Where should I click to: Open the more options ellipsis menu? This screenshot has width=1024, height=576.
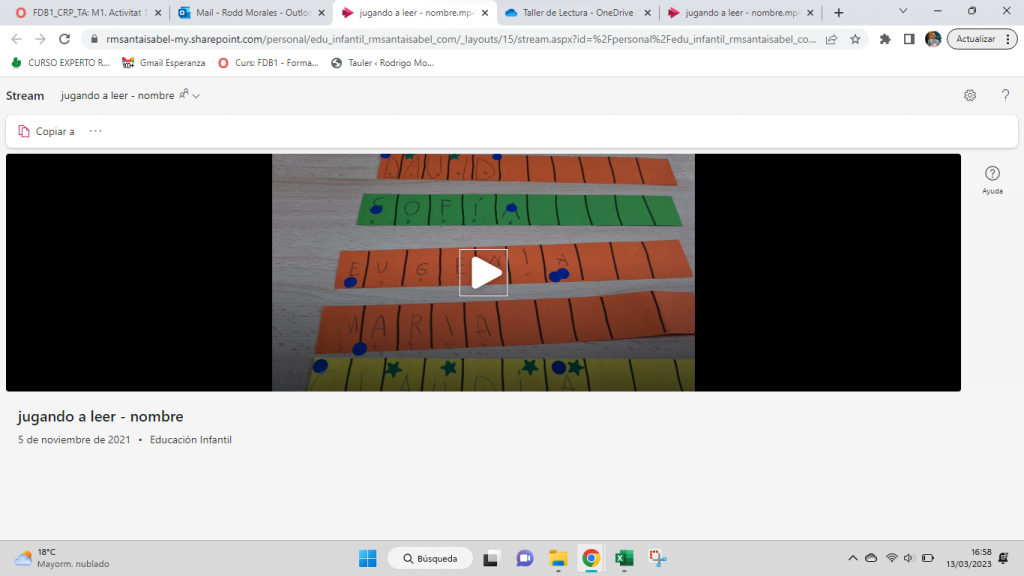tap(96, 131)
